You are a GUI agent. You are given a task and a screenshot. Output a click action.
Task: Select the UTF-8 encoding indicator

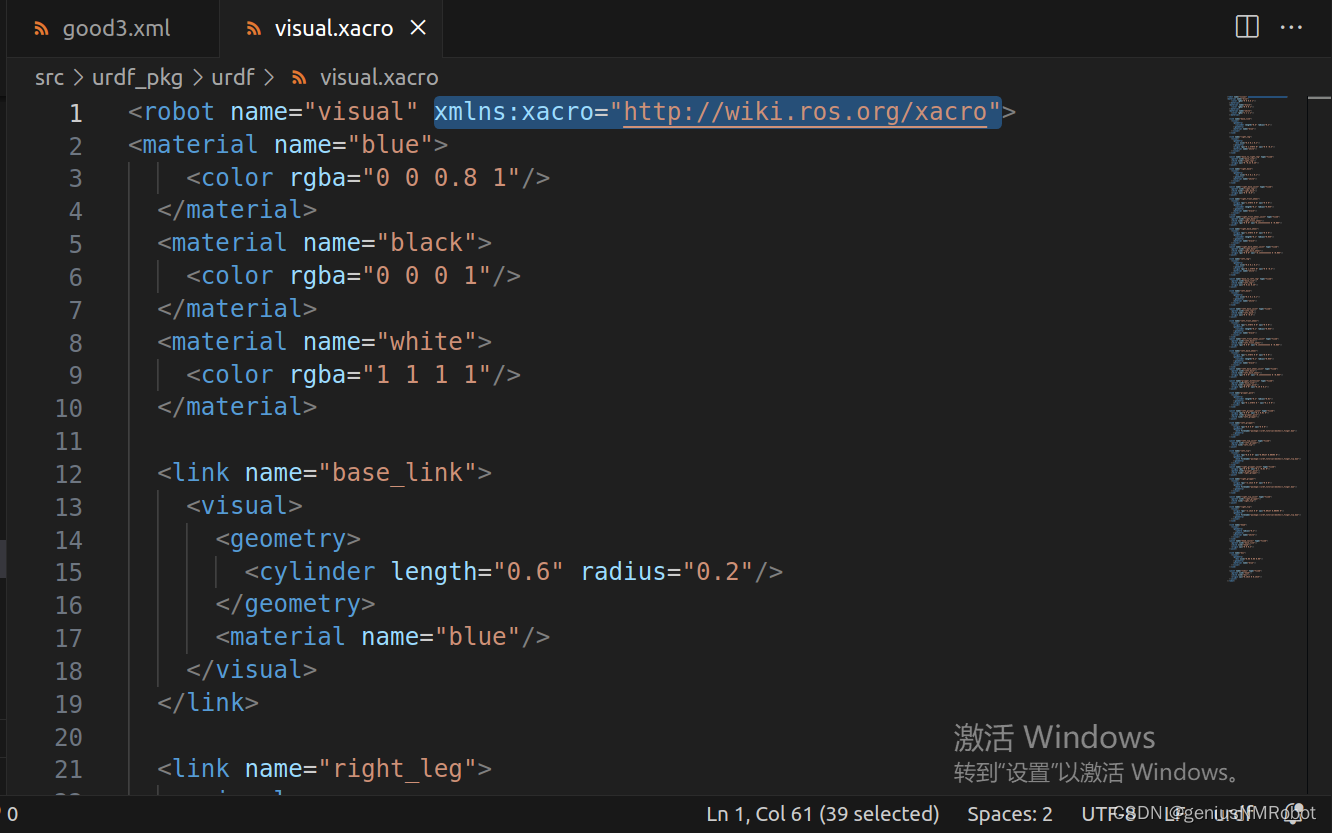pos(1108,814)
